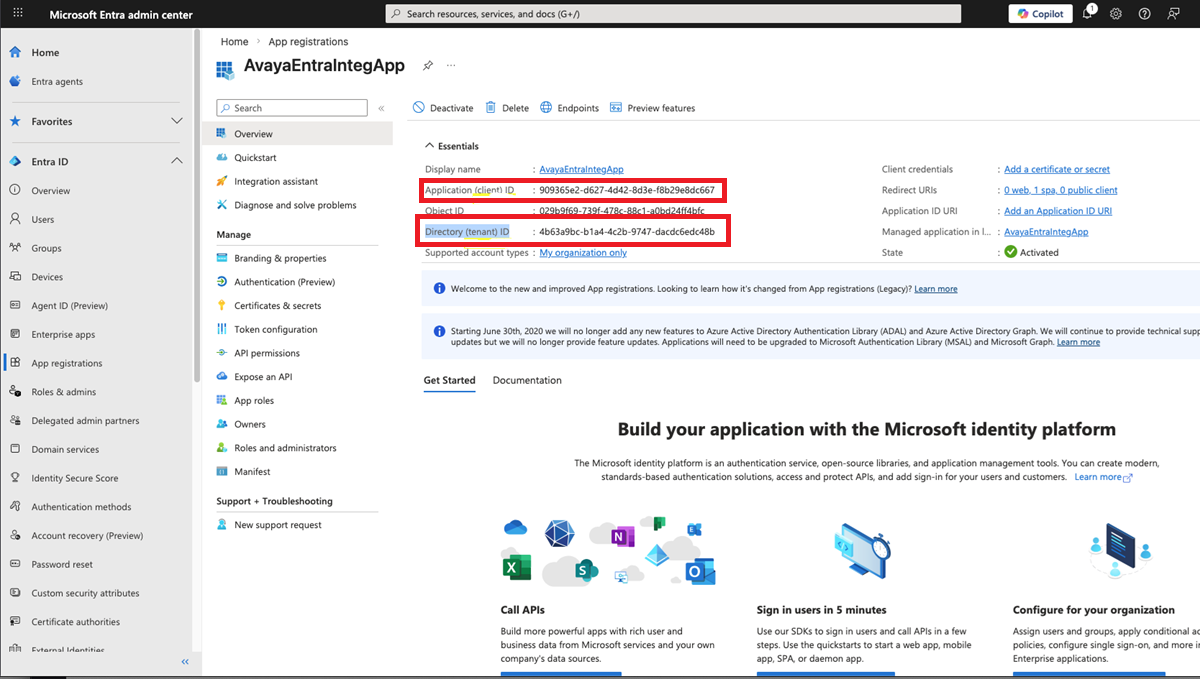Viewport: 1200px width, 679px height.
Task: Open Agent ID (Preview) in sidebar
Action: (x=69, y=306)
